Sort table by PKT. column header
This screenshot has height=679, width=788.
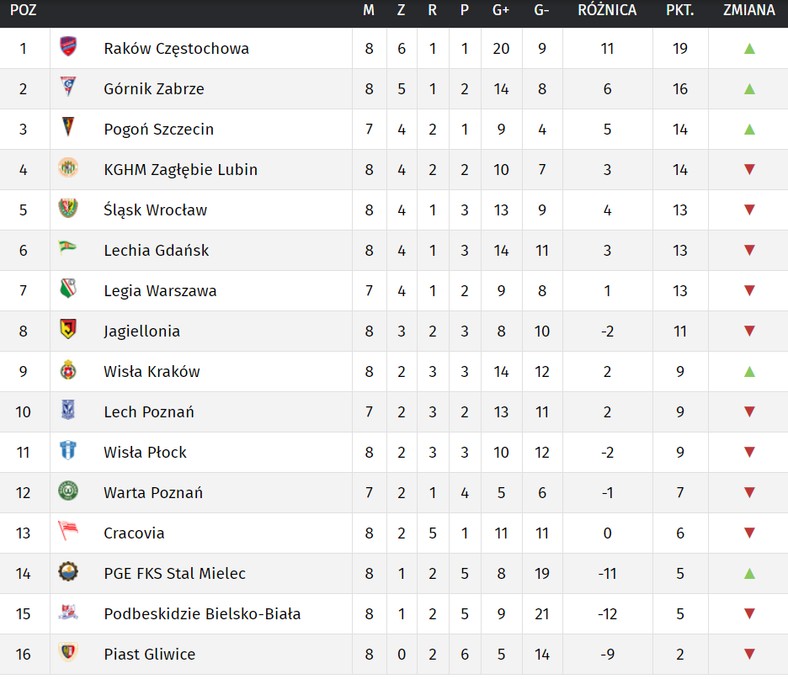coord(680,10)
